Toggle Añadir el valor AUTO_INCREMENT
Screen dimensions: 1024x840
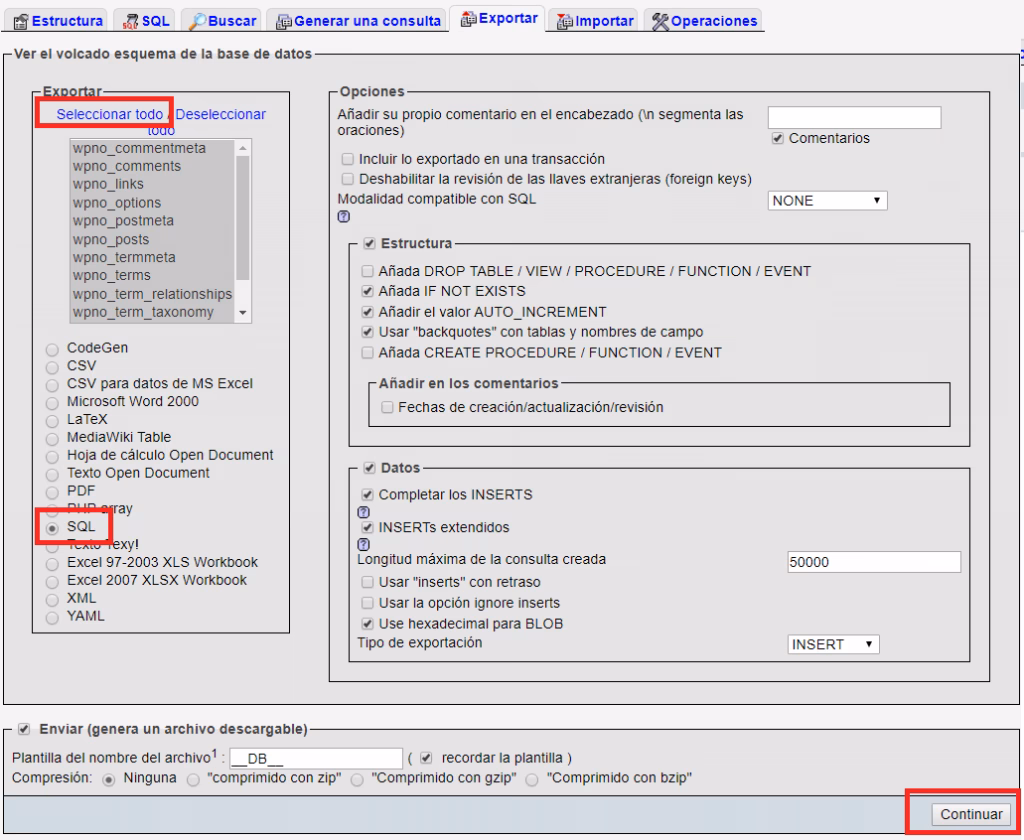click(368, 312)
